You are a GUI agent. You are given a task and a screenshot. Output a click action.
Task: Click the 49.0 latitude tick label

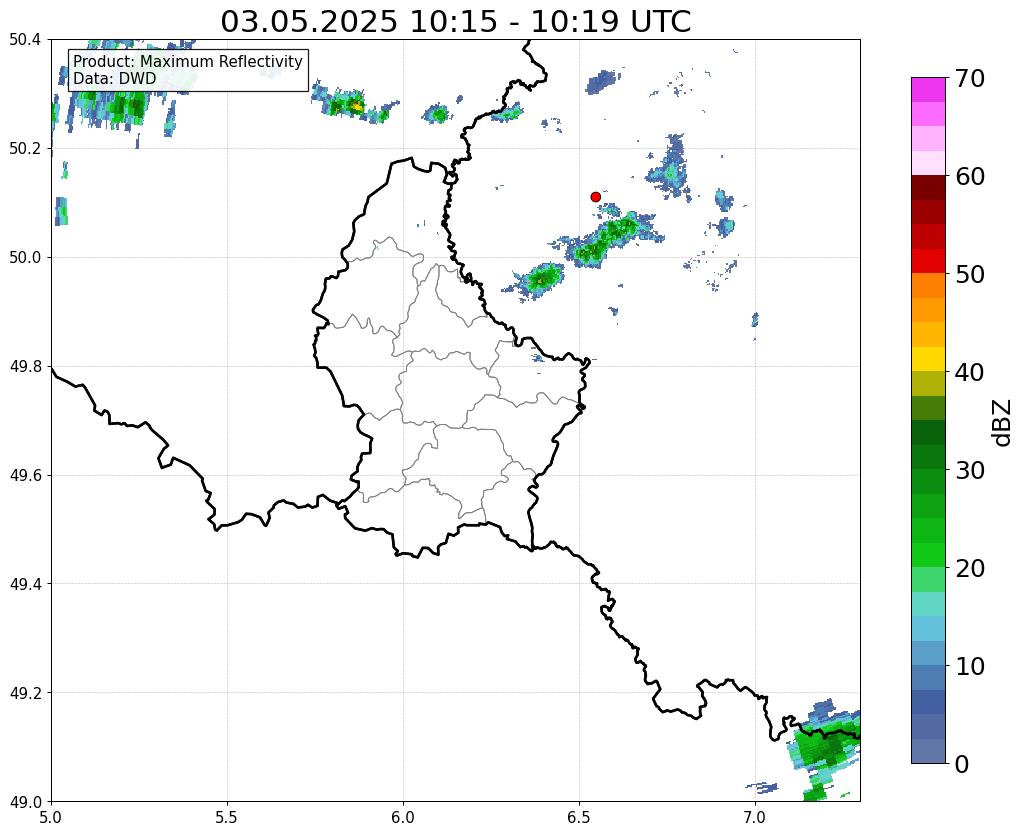tap(25, 801)
